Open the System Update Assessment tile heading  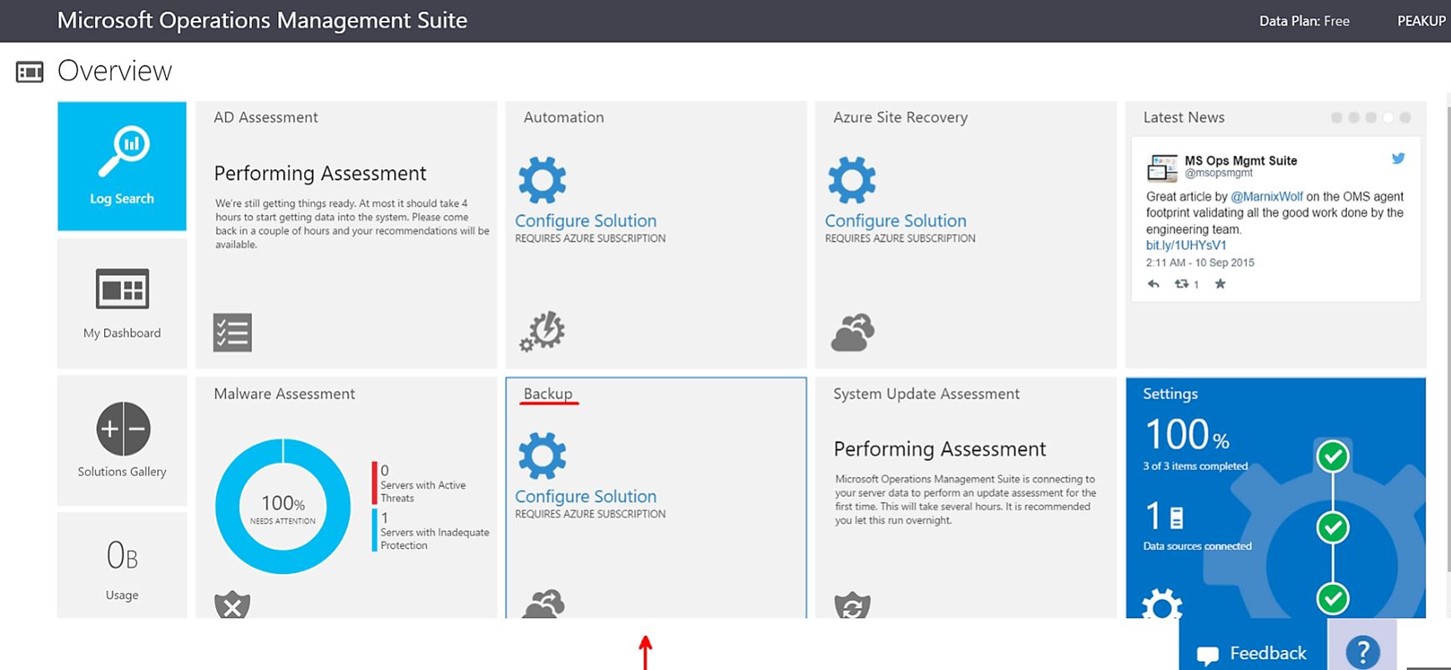coord(927,394)
